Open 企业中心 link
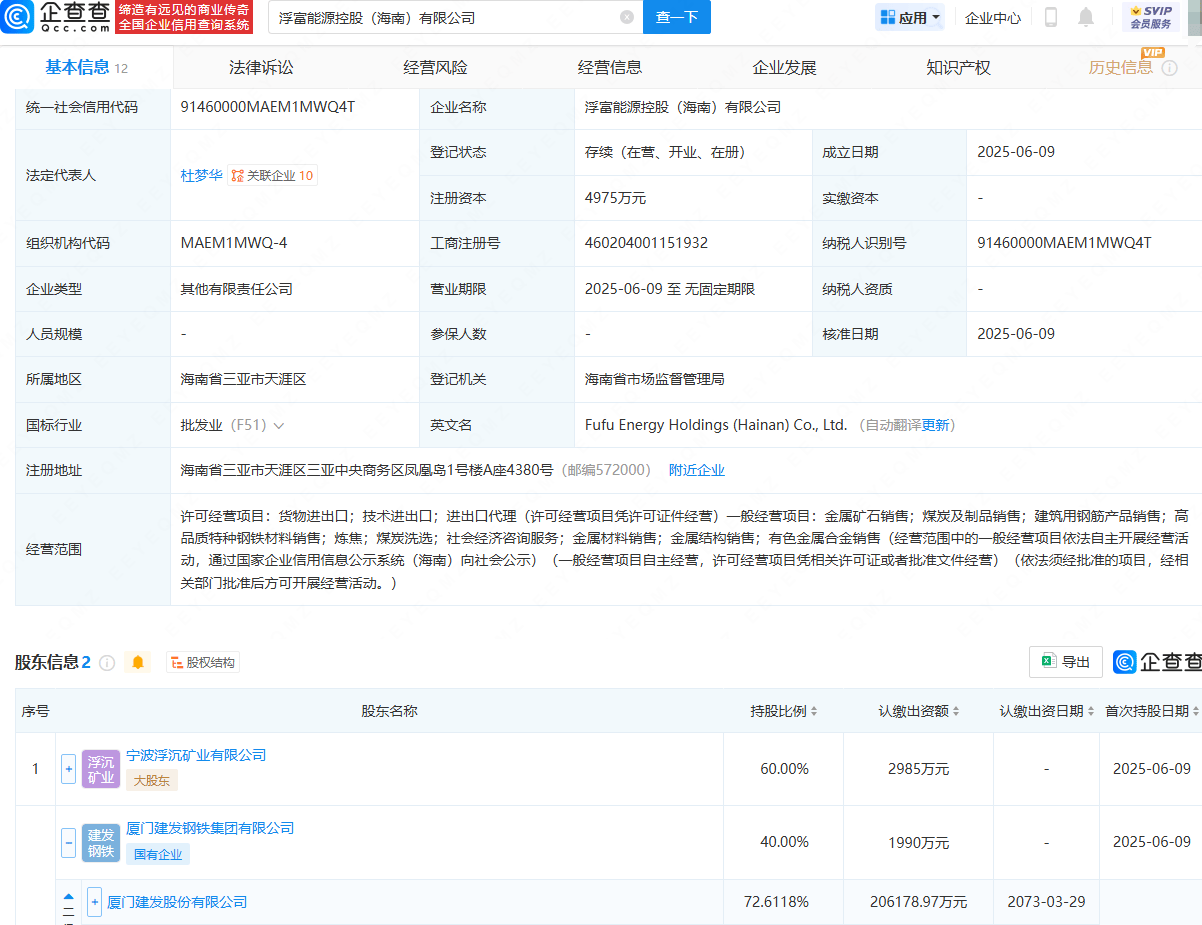The image size is (1202, 925). click(993, 17)
